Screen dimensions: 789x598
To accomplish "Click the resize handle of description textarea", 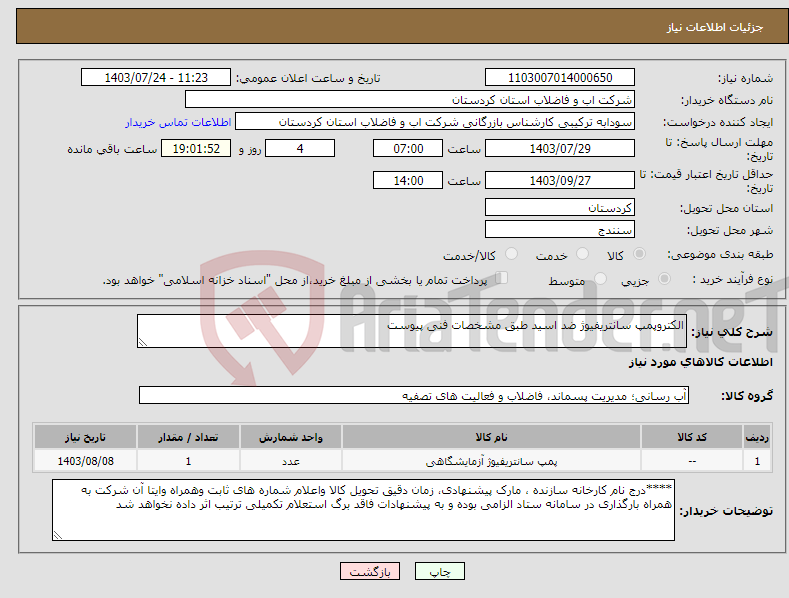I will [x=143, y=342].
